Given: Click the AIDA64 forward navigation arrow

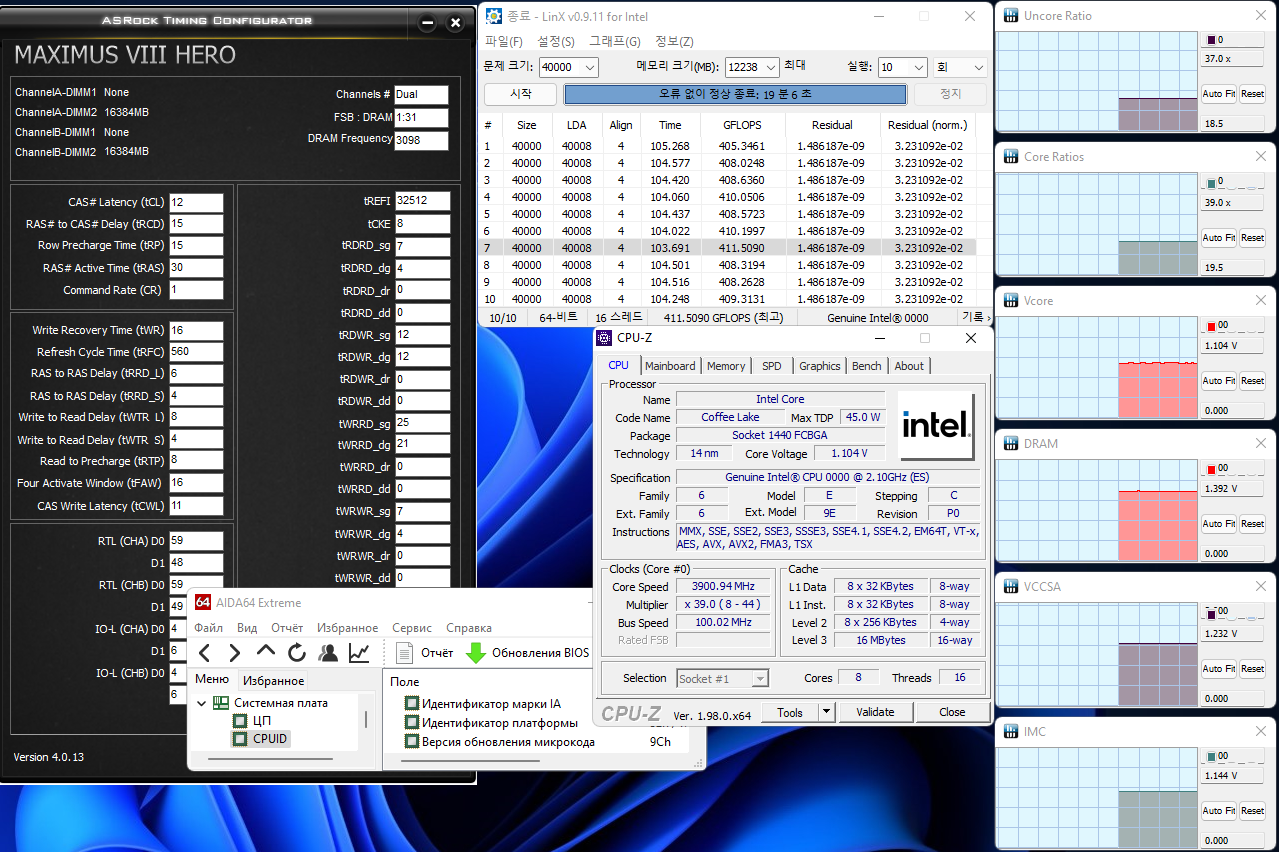Looking at the screenshot, I should [x=235, y=653].
